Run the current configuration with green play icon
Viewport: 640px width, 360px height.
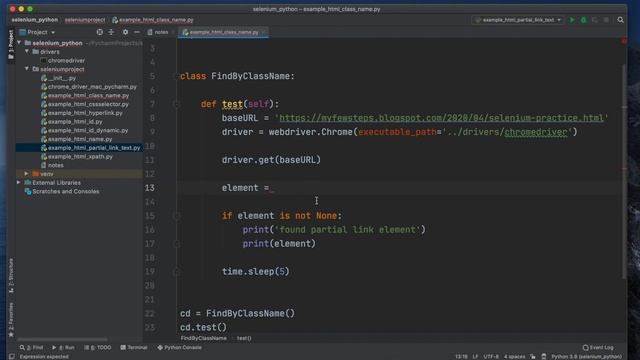coord(572,20)
